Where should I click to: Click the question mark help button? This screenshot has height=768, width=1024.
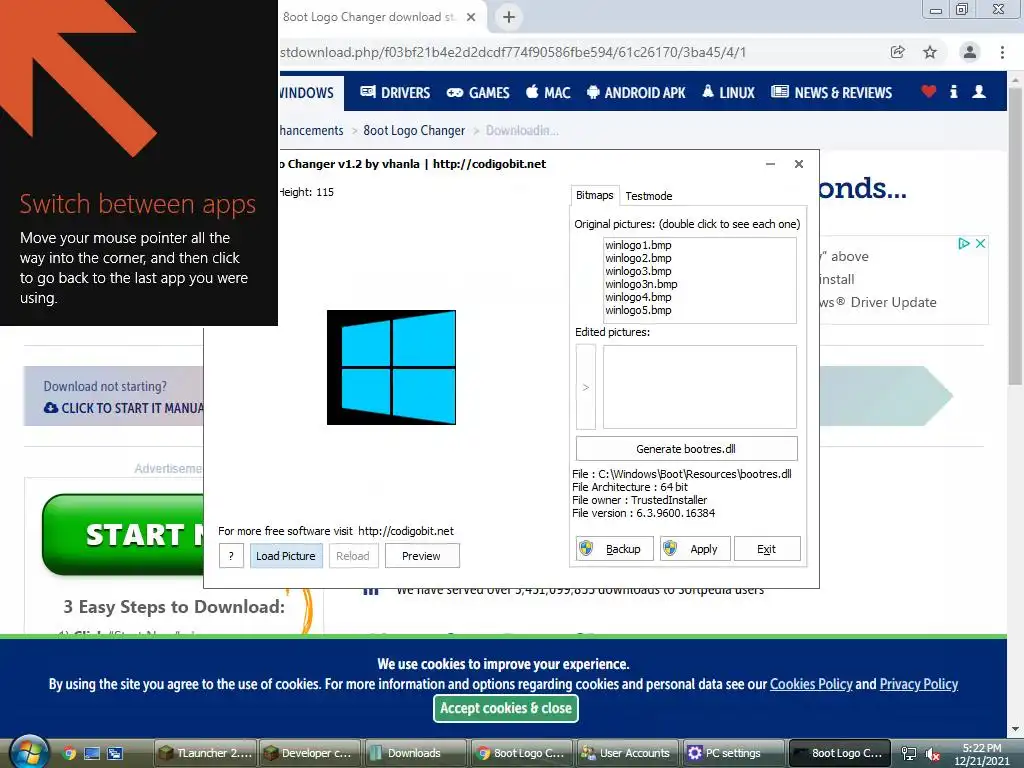(231, 556)
